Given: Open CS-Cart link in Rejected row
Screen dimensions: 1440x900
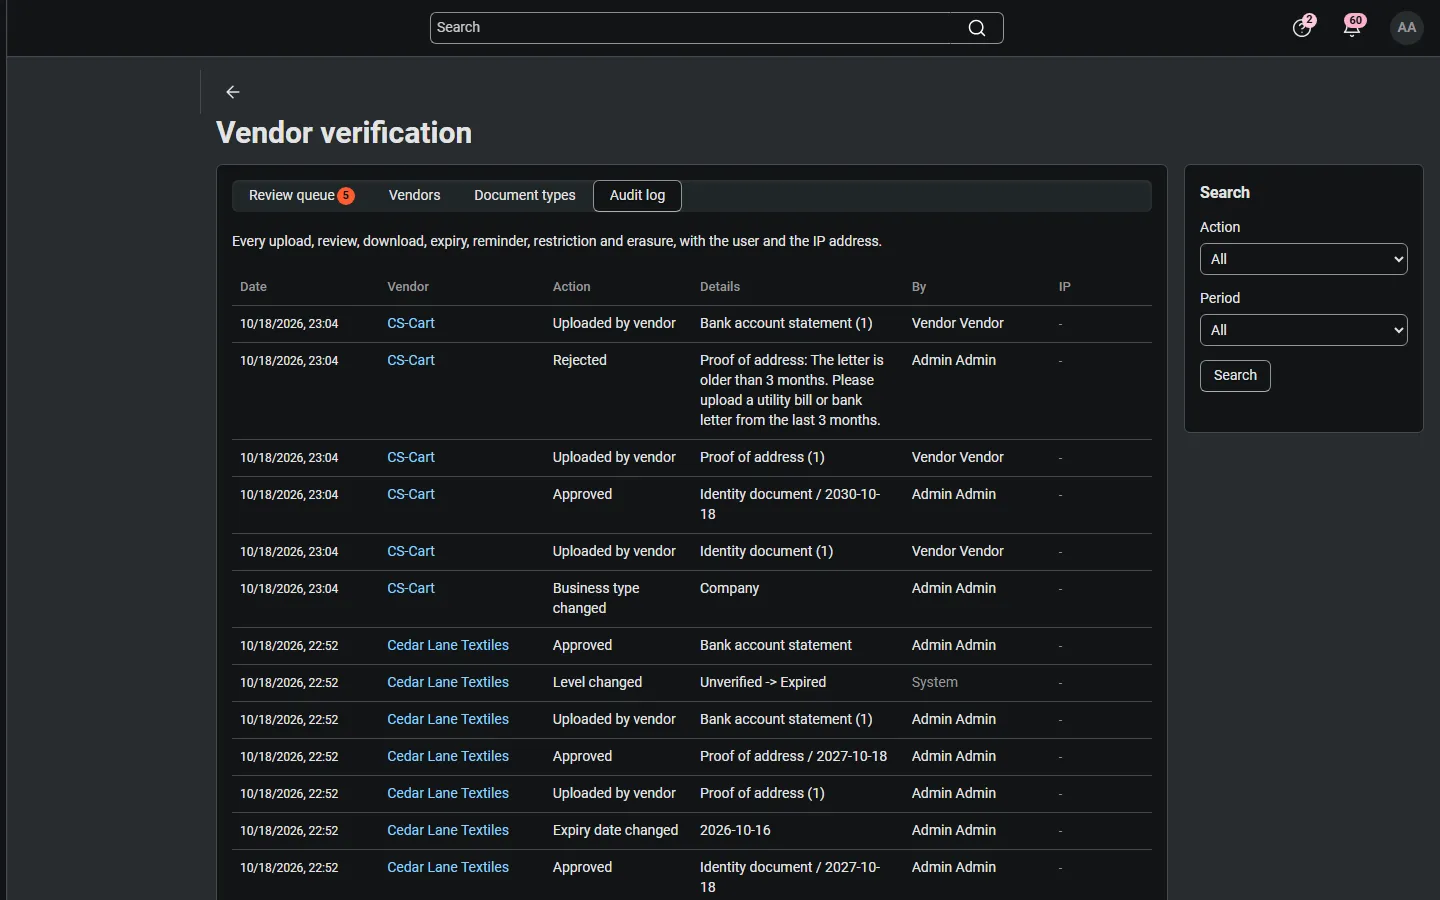Looking at the screenshot, I should click(411, 360).
